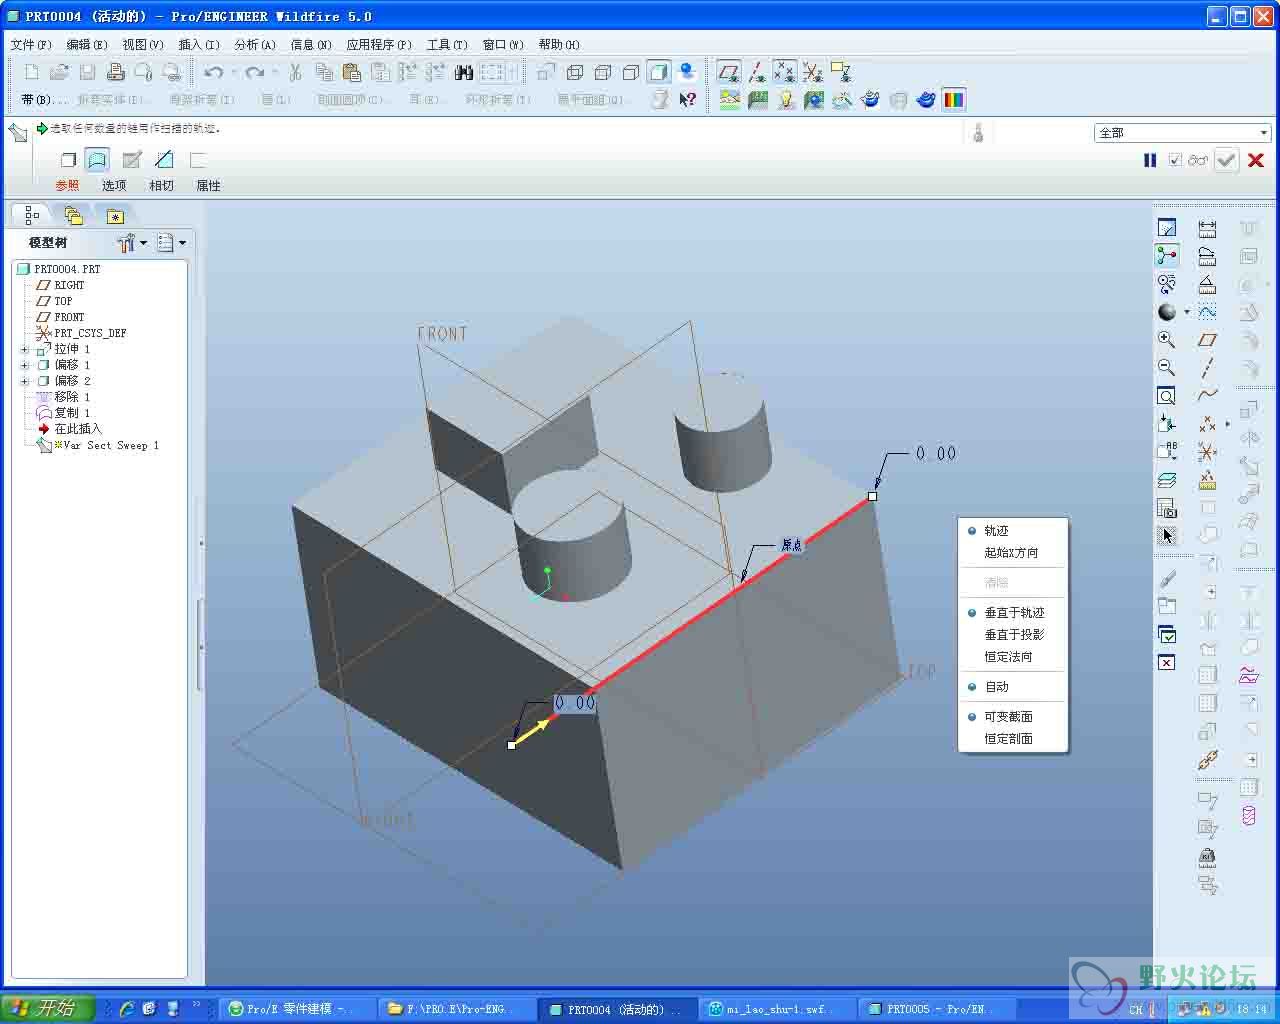
Task: Click the blue teapot render icon
Action: tap(926, 99)
